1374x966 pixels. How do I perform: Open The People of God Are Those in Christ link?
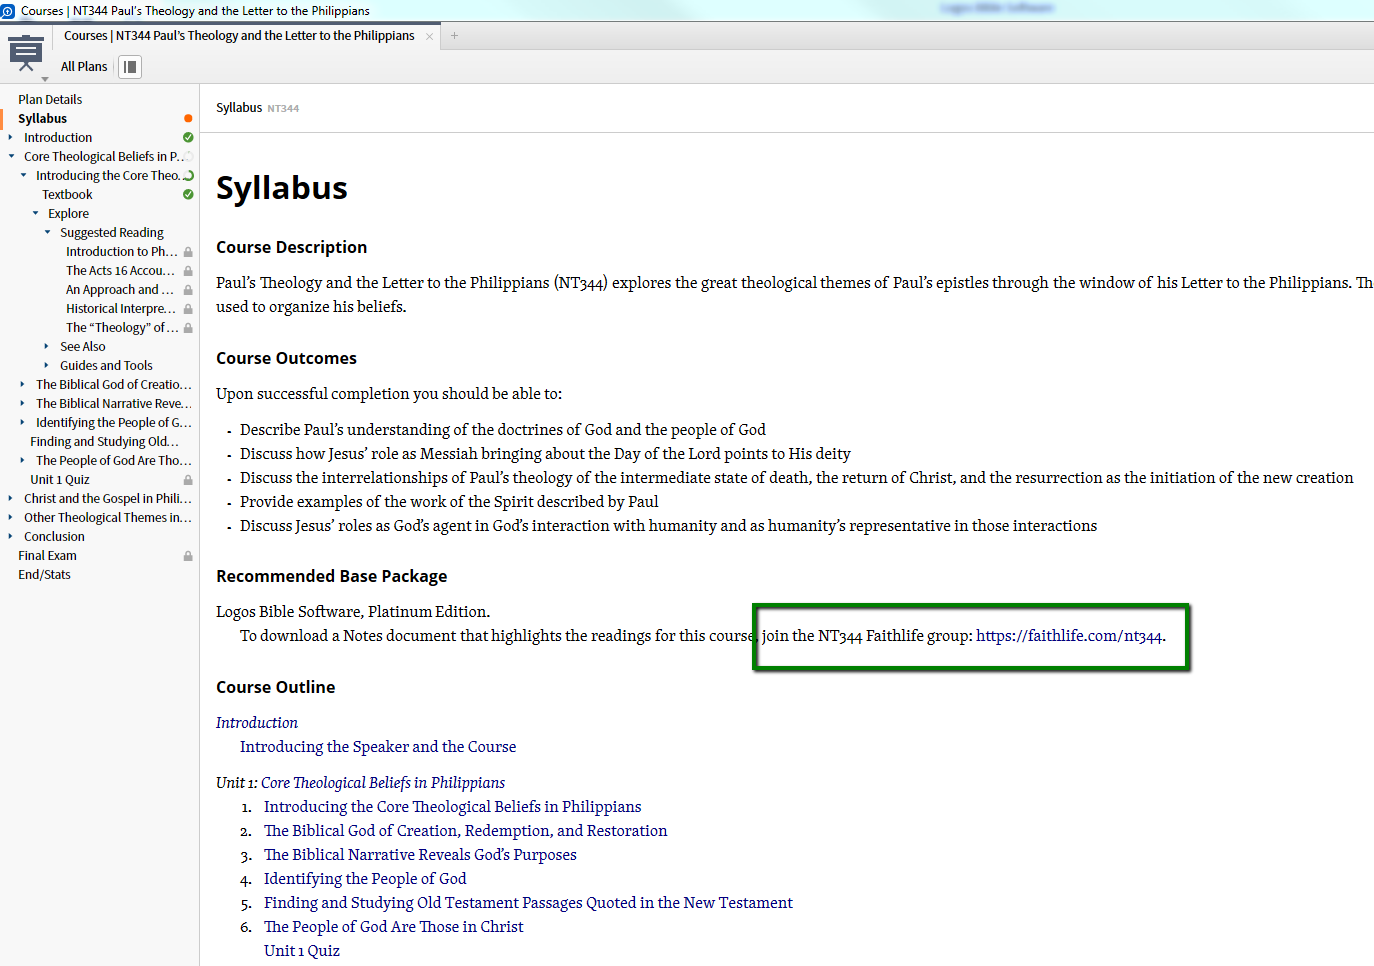[393, 927]
